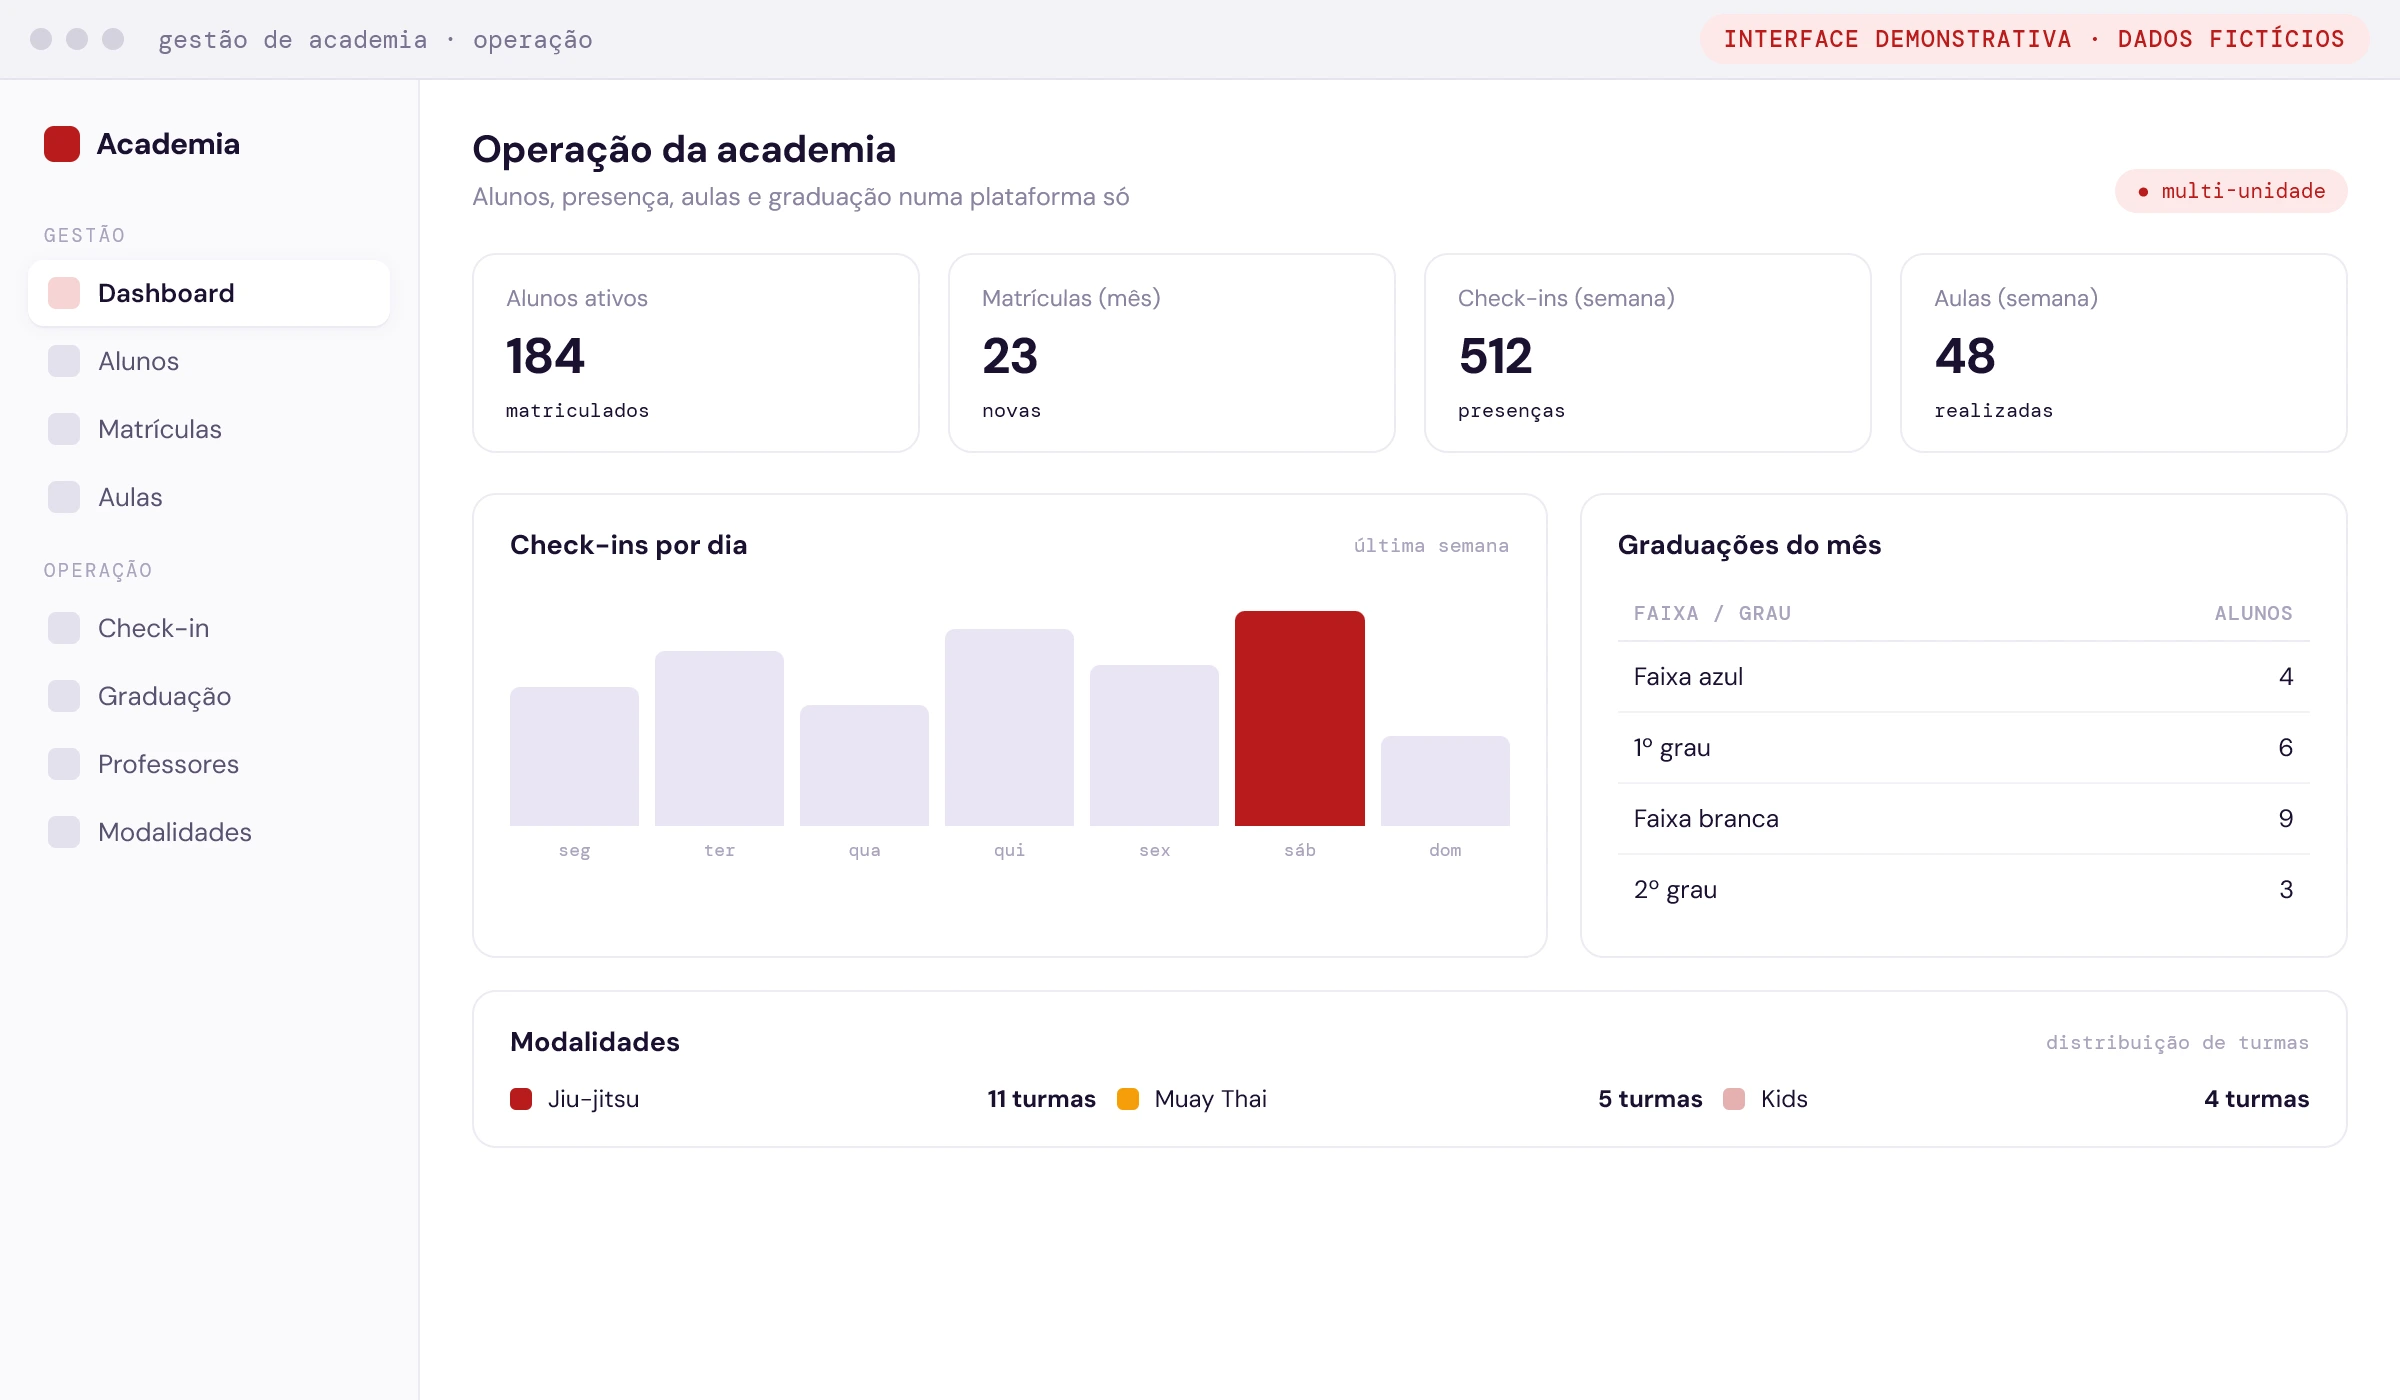Click the icon beside Alunos in sidebar

[x=64, y=361]
